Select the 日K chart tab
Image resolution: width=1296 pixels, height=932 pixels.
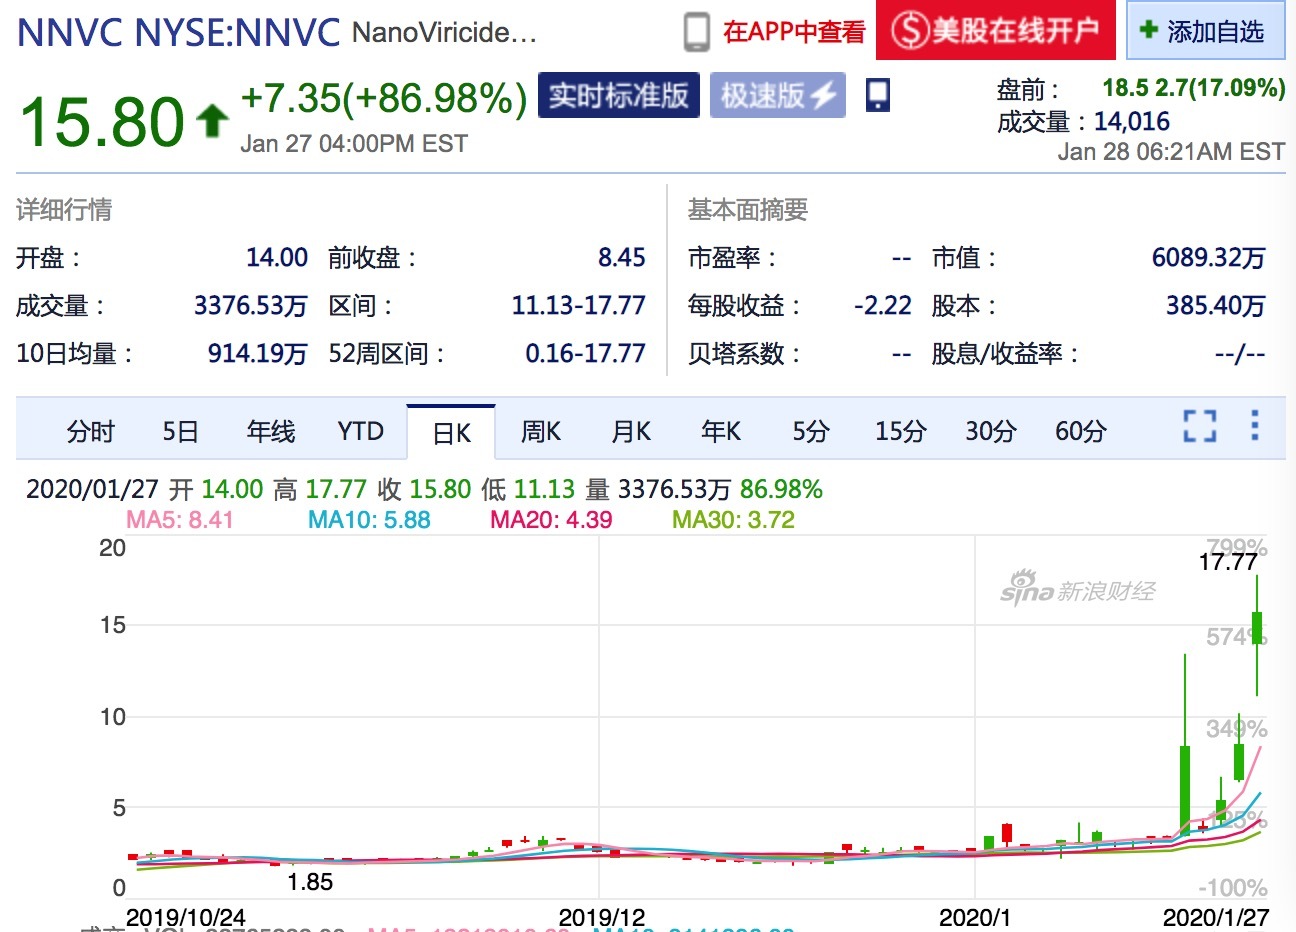click(451, 432)
